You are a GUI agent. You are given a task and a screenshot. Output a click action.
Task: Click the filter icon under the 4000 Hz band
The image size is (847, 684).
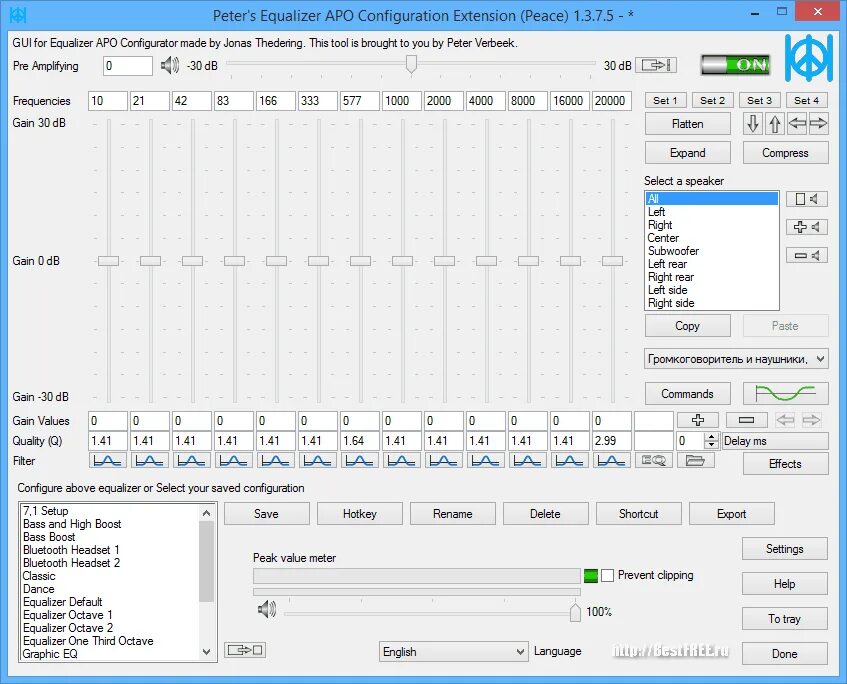point(486,460)
